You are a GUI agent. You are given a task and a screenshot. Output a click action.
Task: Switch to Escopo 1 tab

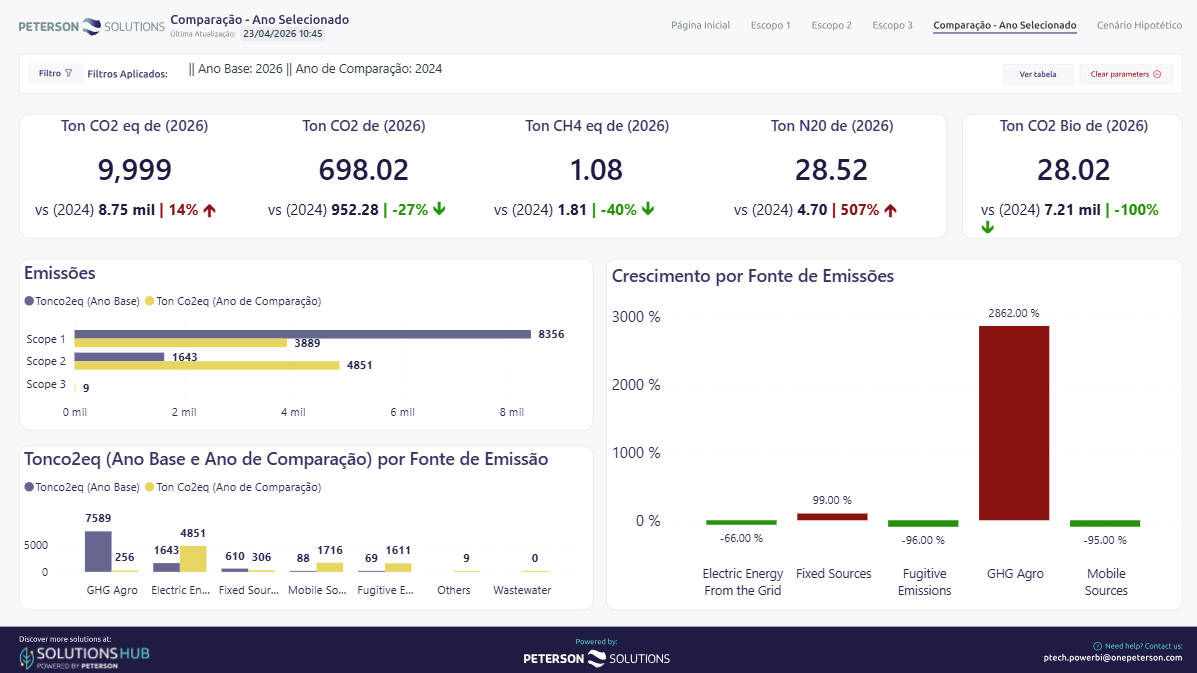point(770,25)
